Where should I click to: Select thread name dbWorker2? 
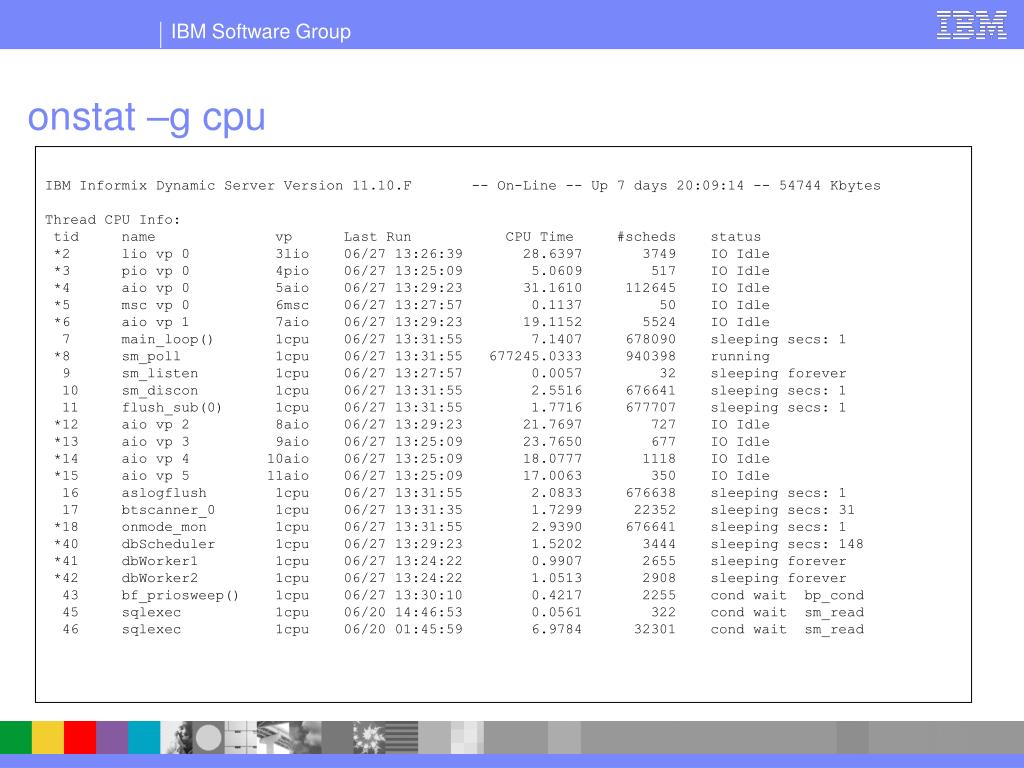[159, 578]
